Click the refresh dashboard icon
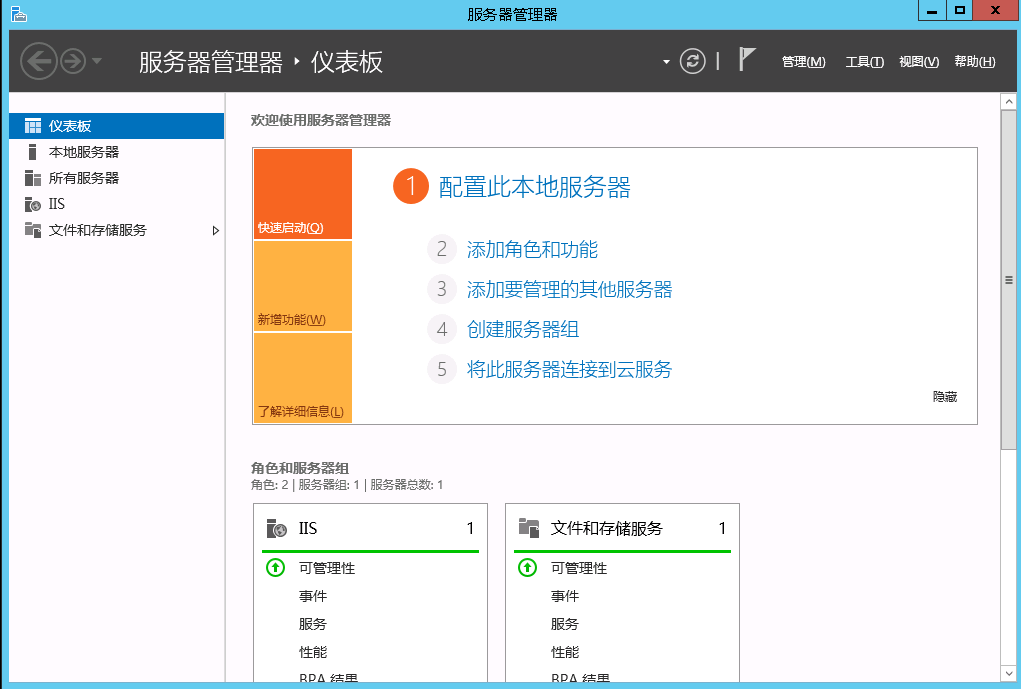The image size is (1021, 689). [692, 61]
